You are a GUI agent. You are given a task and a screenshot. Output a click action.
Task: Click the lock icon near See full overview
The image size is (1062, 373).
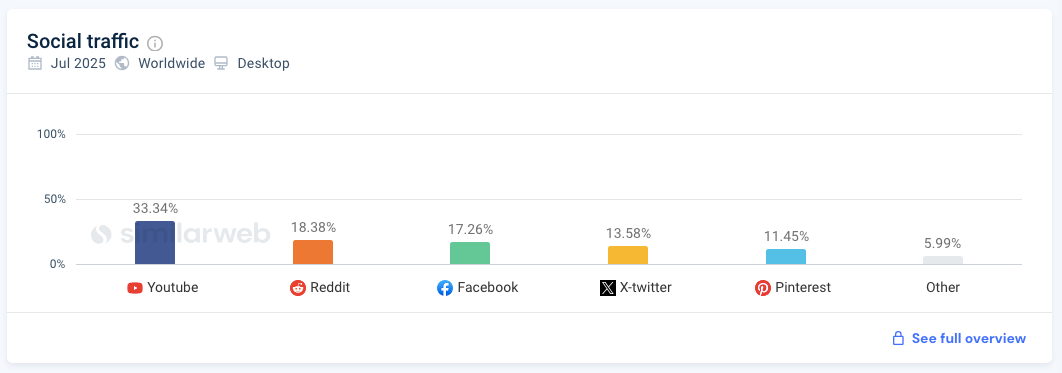click(x=898, y=338)
